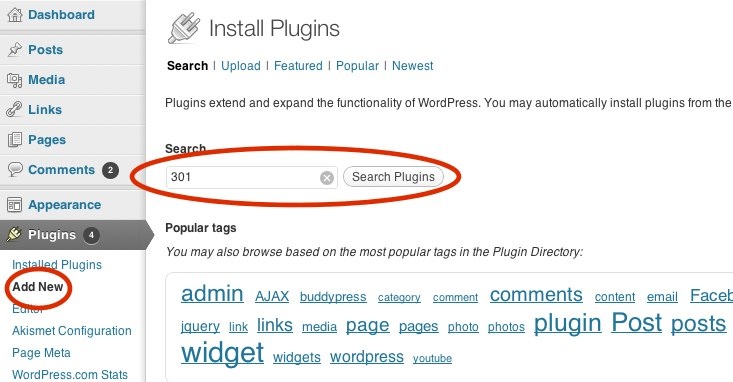Viewport: 733px width, 382px height.
Task: Click the Plugins plug icon in sidebar
Action: coord(14,234)
